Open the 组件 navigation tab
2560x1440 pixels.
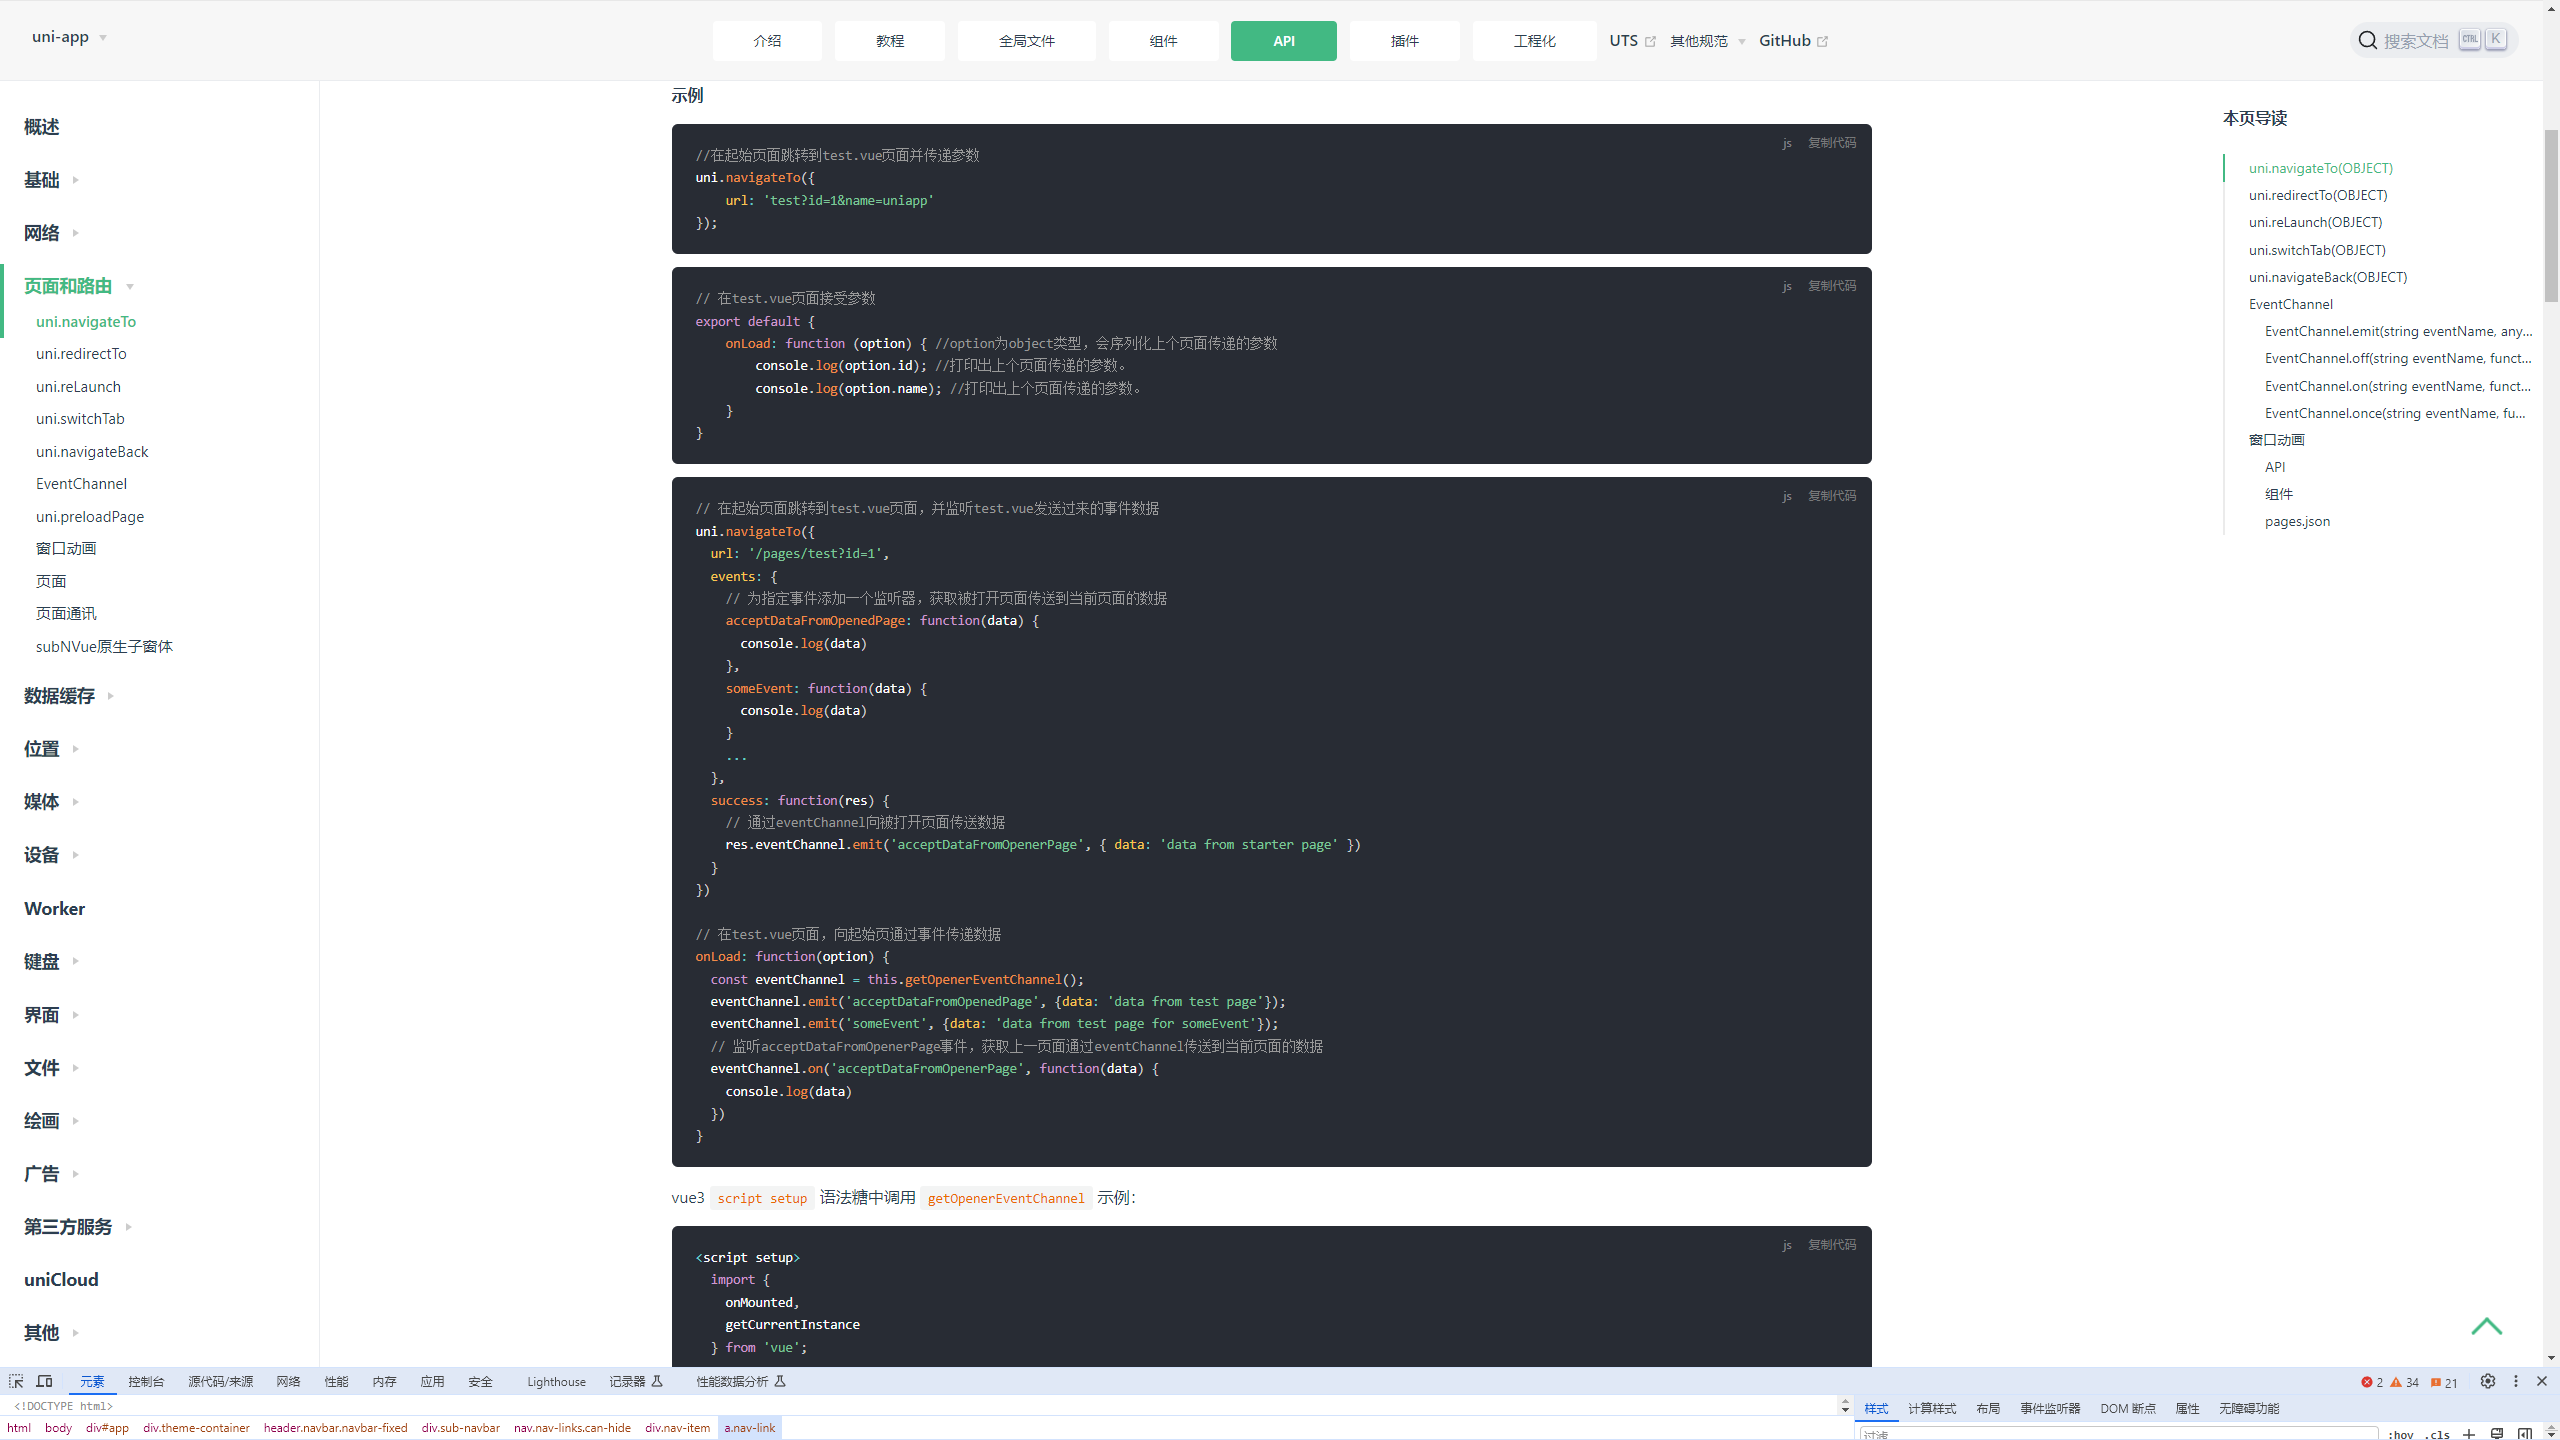1163,41
